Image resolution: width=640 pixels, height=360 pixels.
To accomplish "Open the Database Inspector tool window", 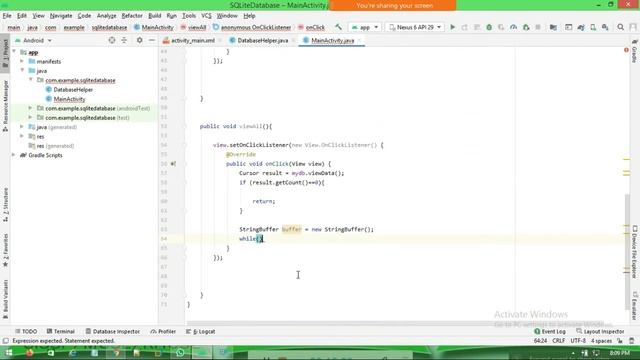I will pyautogui.click(x=113, y=331).
